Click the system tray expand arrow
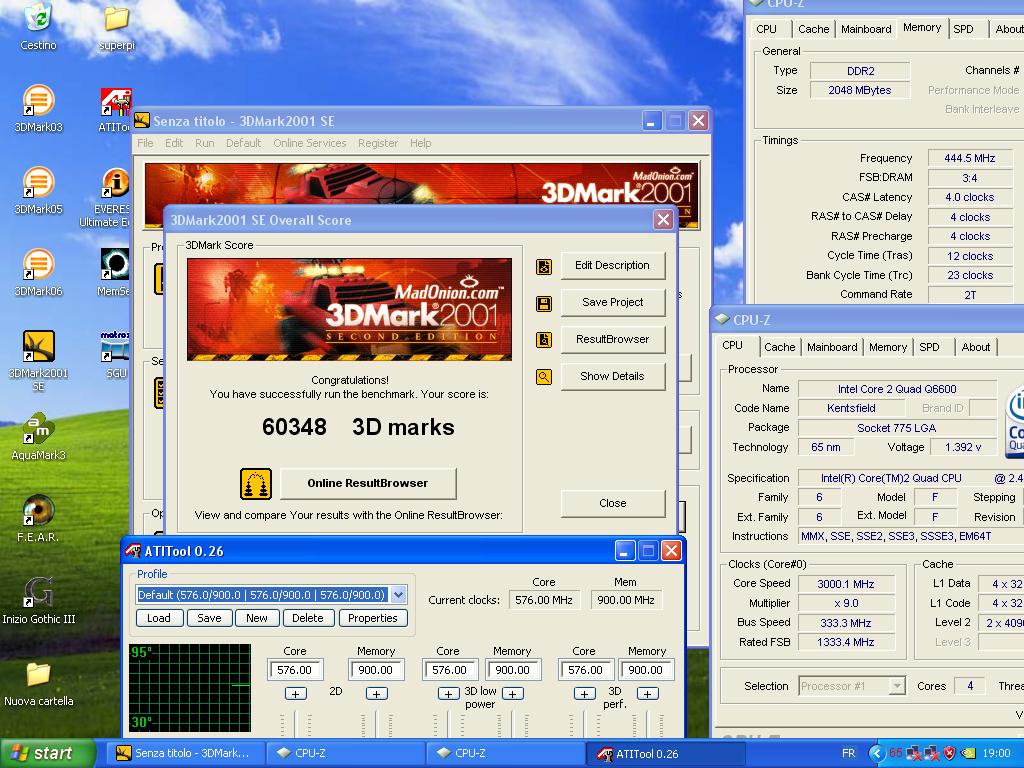Screen dimensions: 1024x768 pos(876,753)
